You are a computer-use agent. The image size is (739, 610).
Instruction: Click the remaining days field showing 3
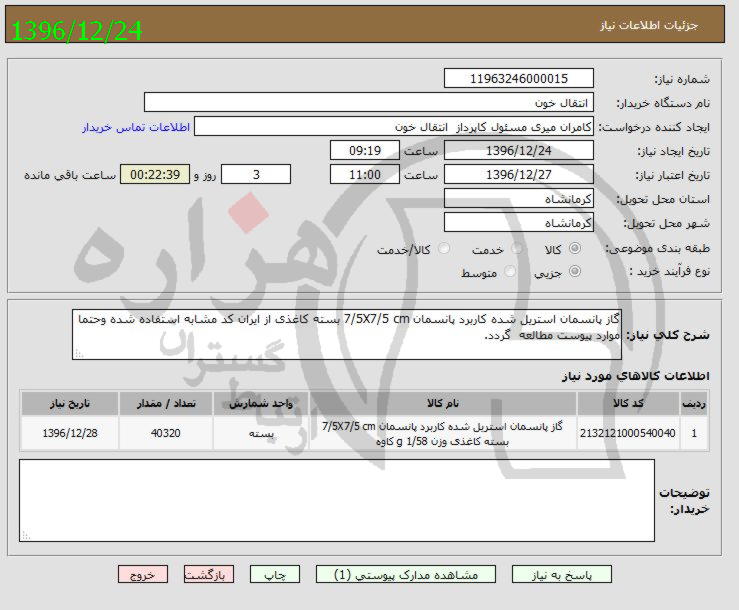tap(256, 174)
